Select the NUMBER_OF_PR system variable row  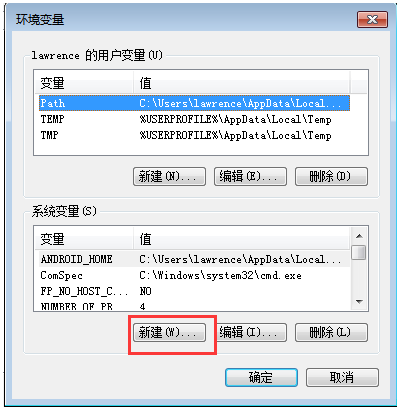point(192,305)
